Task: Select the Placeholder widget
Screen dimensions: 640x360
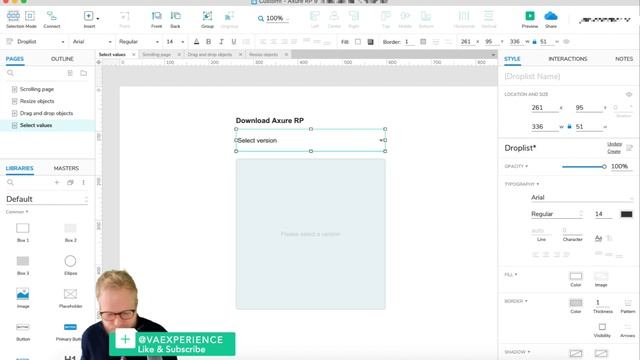Action: pos(70,298)
